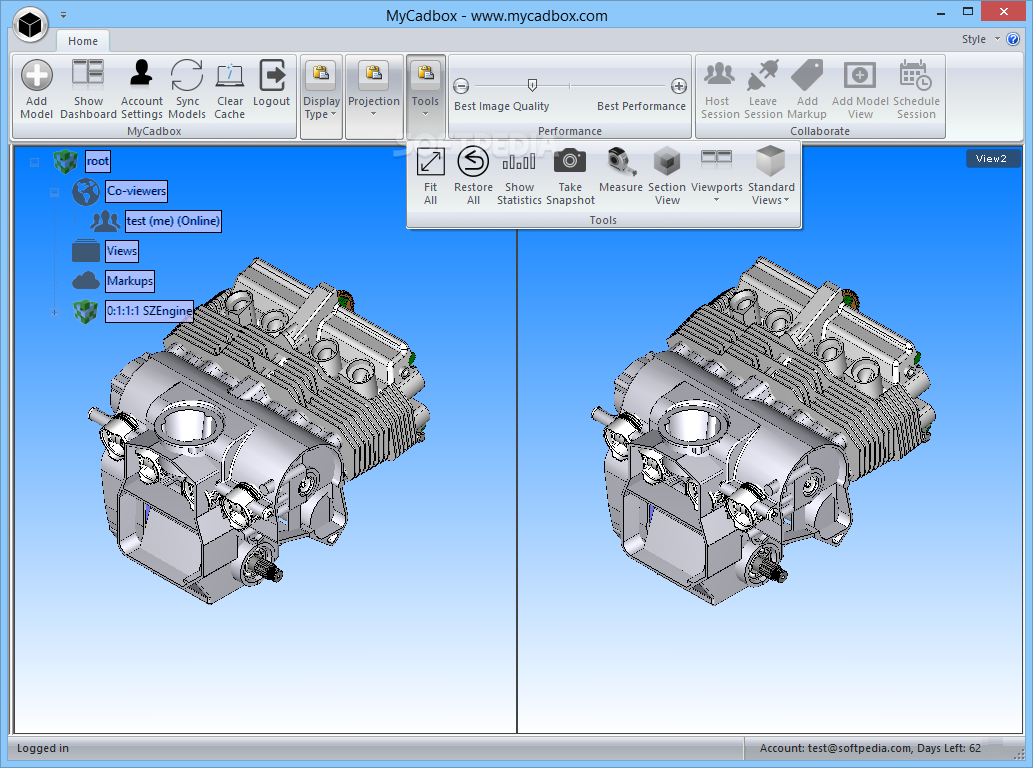Click the Best Image Quality label
Screen dimensions: 1033x768
pyautogui.click(x=501, y=106)
